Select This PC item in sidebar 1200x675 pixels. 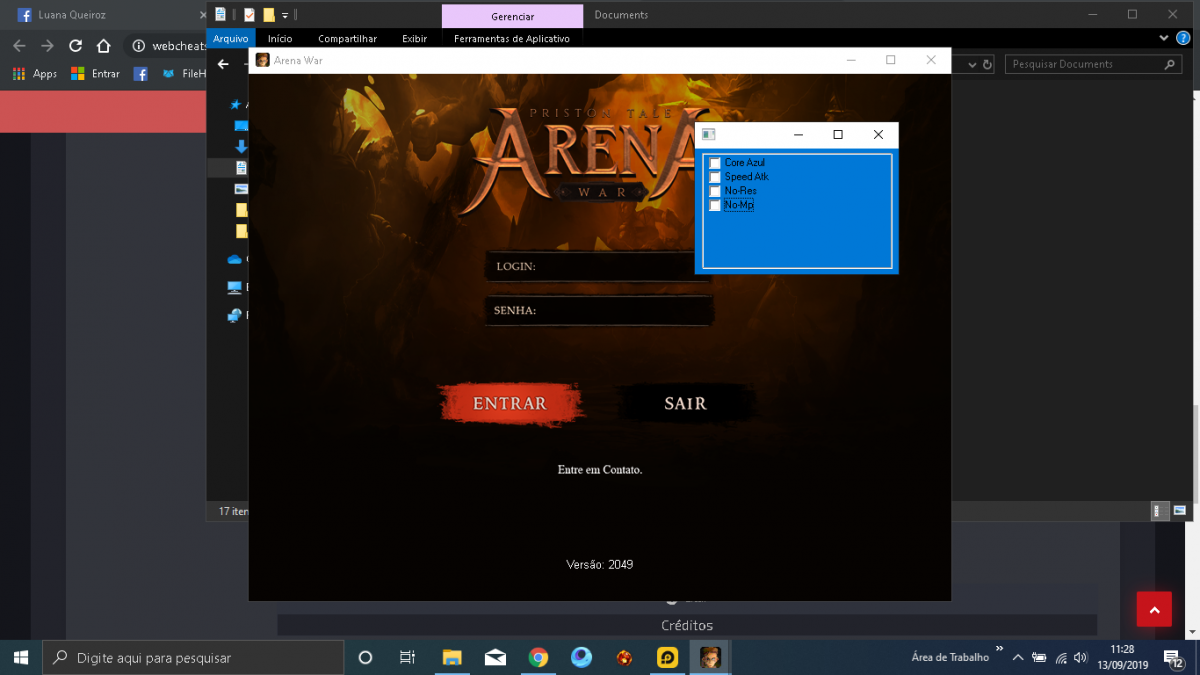tap(235, 288)
